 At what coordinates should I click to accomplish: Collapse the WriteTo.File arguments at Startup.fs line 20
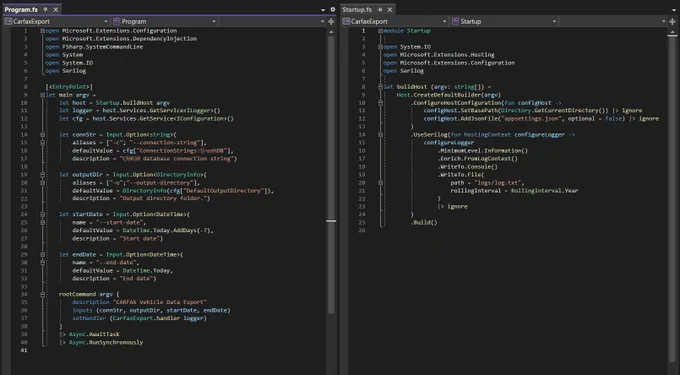click(380, 183)
